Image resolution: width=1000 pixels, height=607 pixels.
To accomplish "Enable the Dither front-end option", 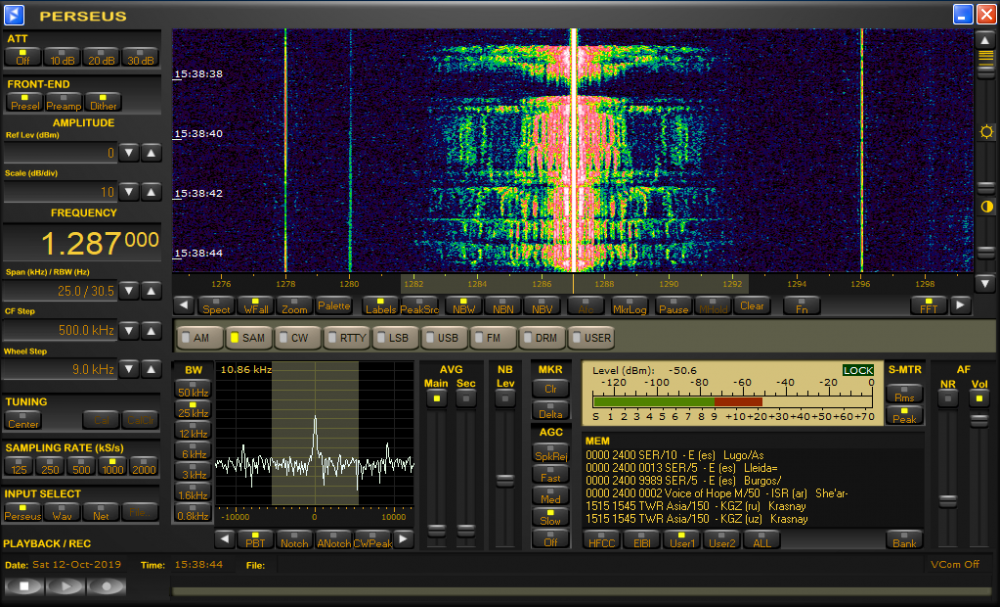I will click(103, 103).
